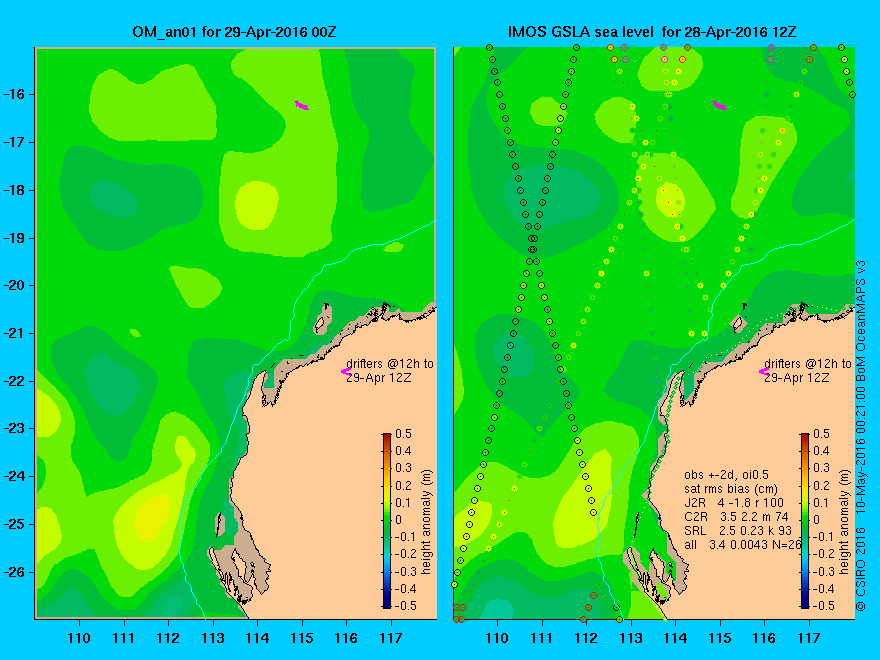Click the -0.5 value on the left color bar
880x660 pixels.
pos(405,606)
